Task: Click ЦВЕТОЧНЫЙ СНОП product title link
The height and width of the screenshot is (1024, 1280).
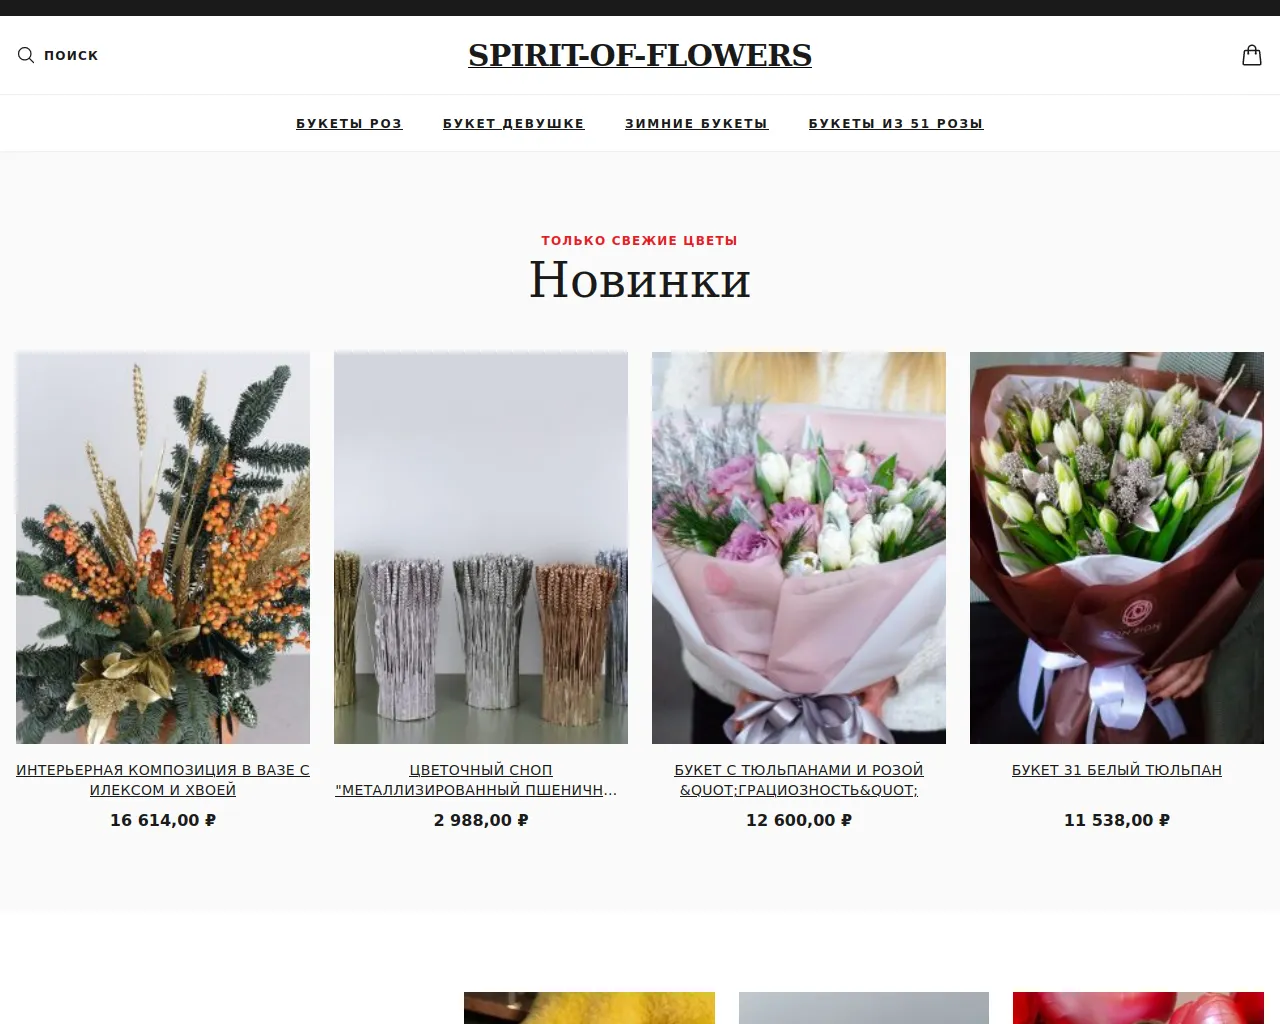Action: click(x=481, y=780)
